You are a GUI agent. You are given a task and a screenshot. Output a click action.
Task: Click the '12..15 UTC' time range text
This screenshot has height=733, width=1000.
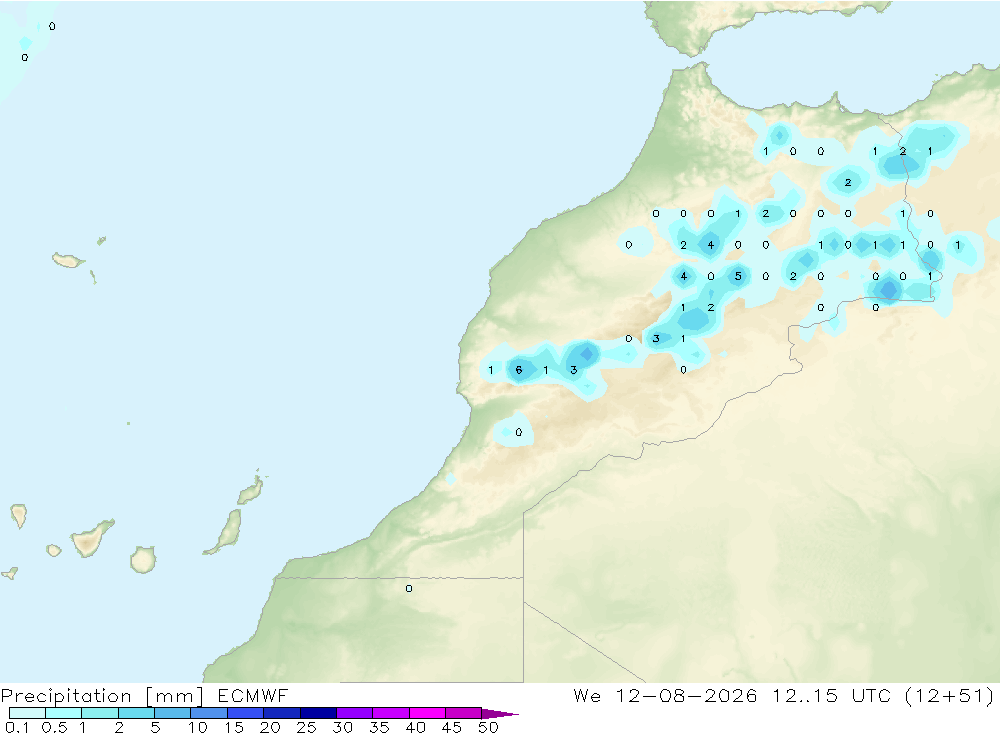831,695
